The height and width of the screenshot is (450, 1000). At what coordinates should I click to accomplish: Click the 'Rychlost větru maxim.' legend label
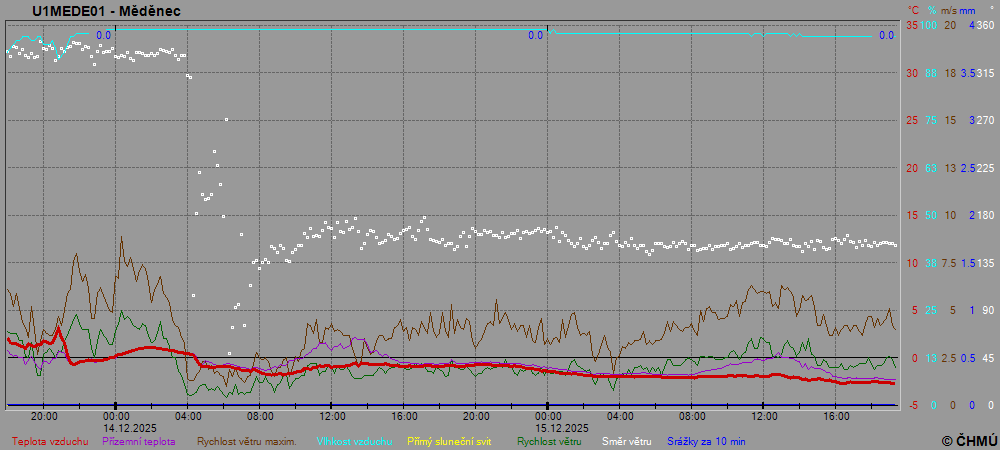point(246,441)
